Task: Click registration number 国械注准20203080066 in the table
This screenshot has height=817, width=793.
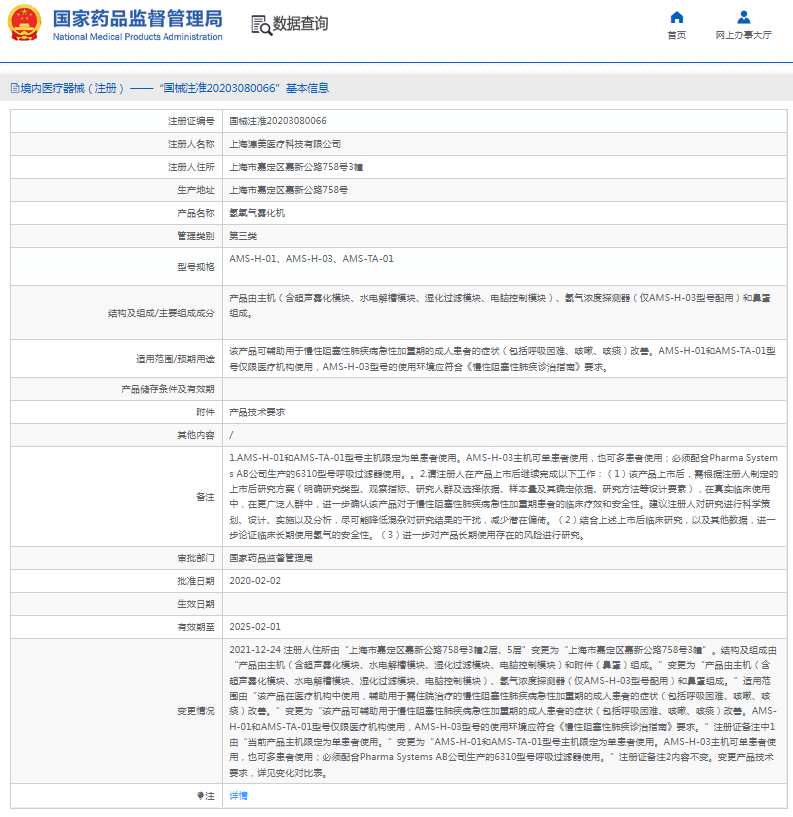Action: pos(277,120)
